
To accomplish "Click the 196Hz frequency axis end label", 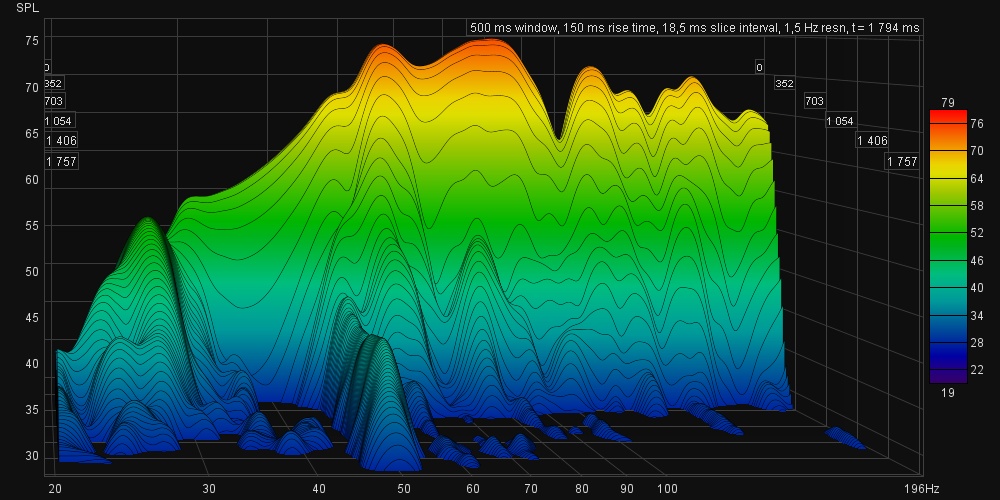I will pos(920,488).
